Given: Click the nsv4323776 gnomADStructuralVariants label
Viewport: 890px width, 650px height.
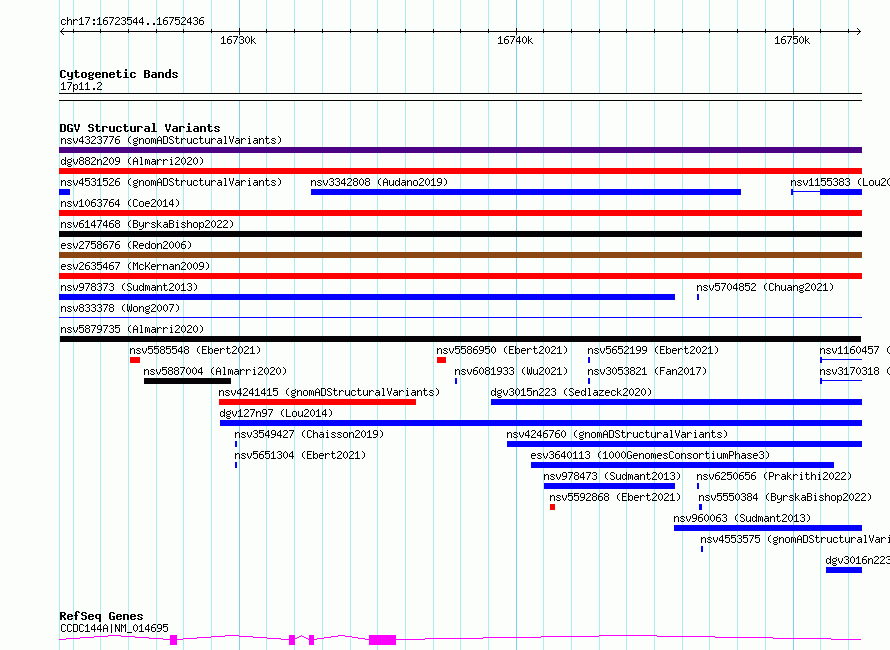Looking at the screenshot, I should [x=171, y=140].
